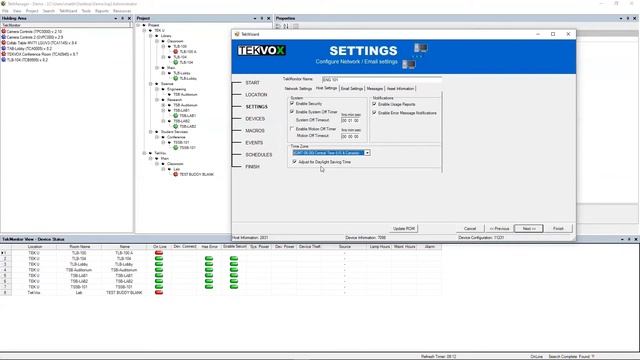
Task: Open the Tools menu
Action: [x=86, y=11]
